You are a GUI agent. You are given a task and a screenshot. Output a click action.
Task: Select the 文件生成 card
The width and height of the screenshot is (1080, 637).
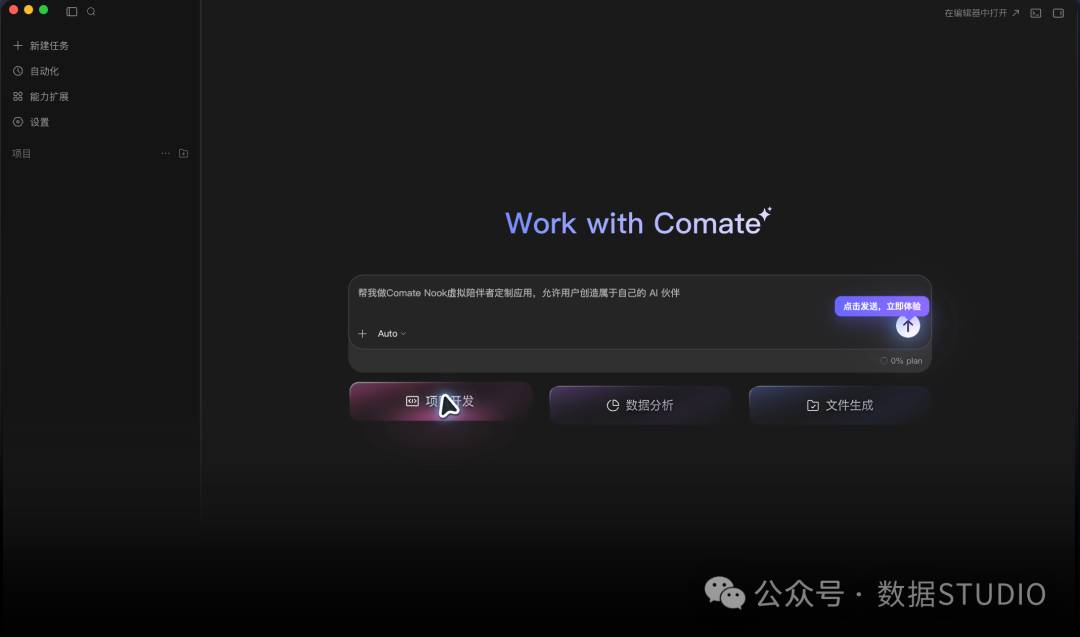tap(840, 405)
